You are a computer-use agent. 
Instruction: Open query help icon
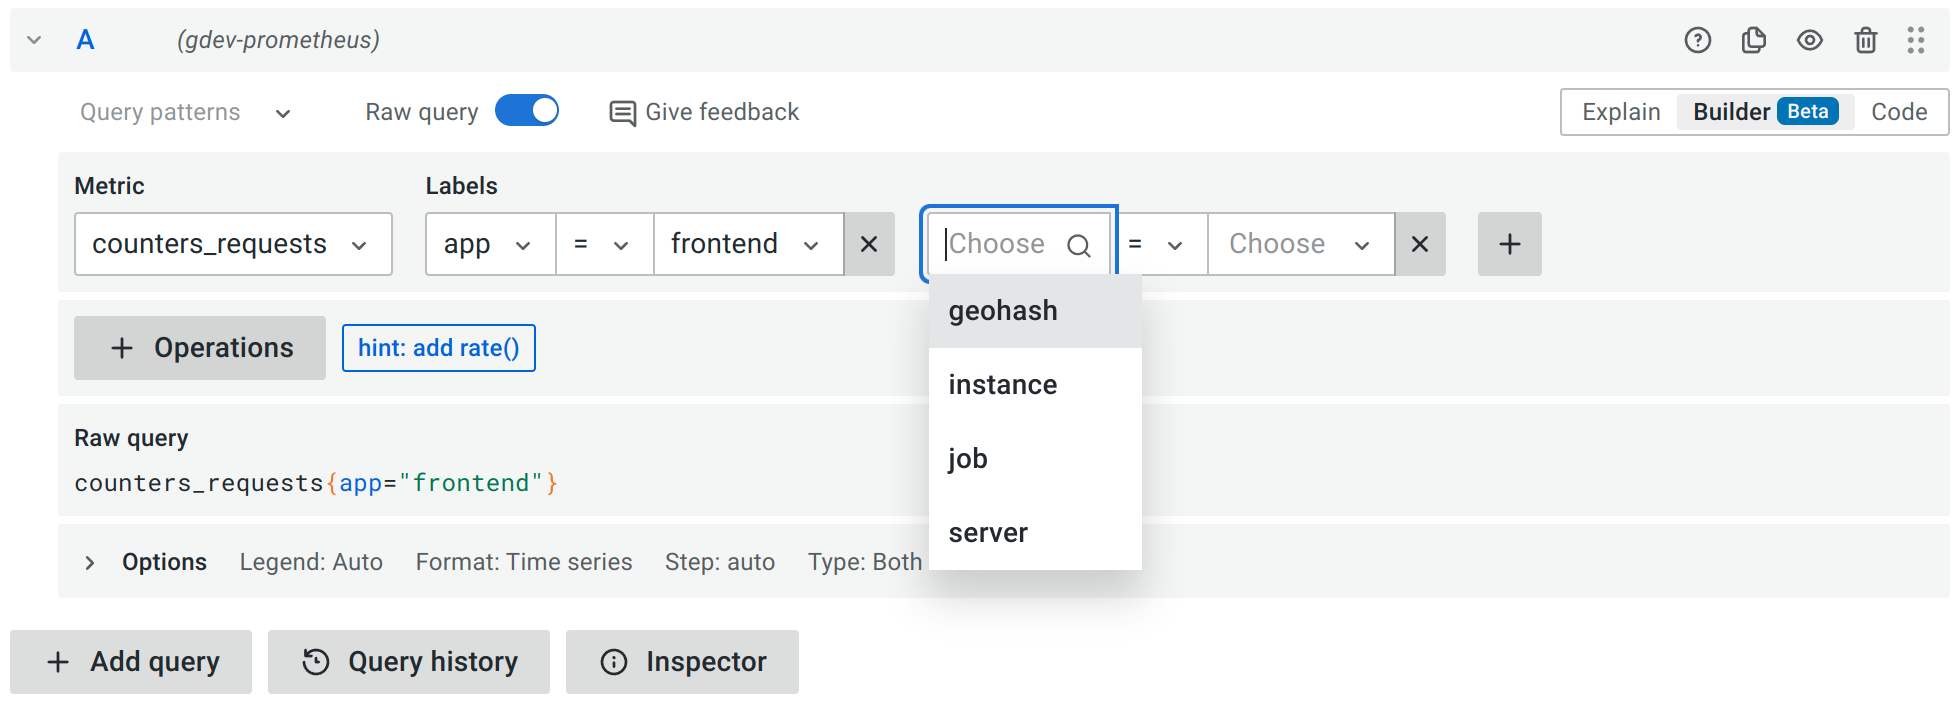point(1697,40)
